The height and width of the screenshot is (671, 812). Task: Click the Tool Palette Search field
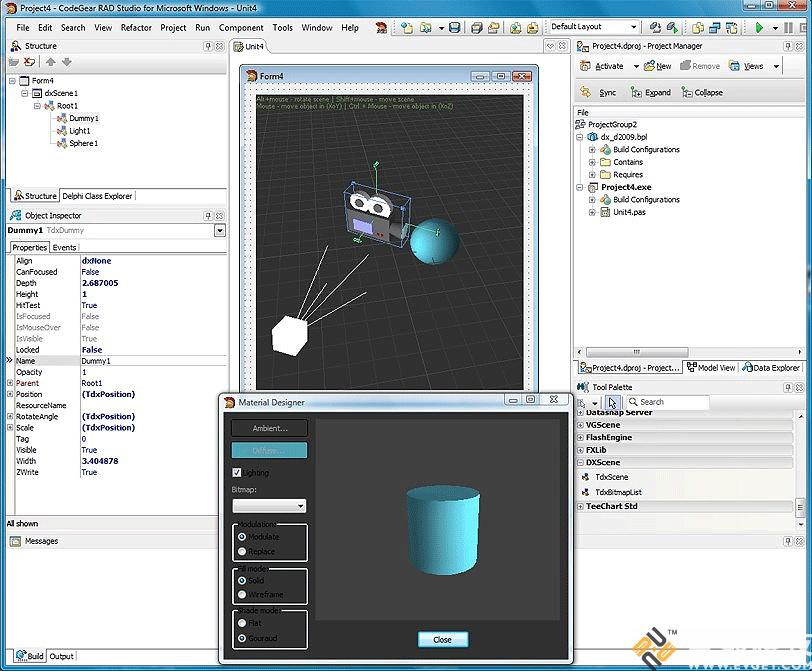[x=668, y=402]
